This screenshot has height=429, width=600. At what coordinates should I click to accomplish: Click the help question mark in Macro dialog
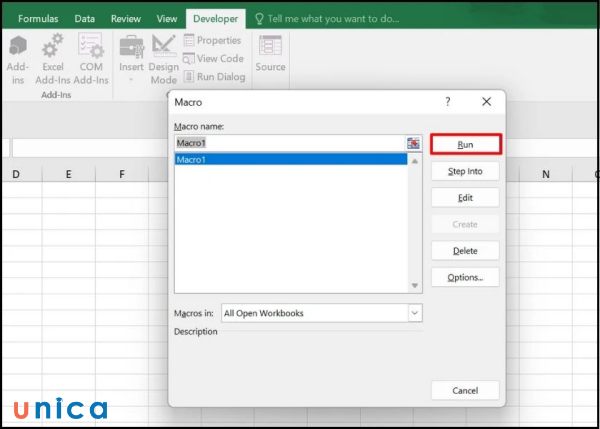pyautogui.click(x=448, y=102)
